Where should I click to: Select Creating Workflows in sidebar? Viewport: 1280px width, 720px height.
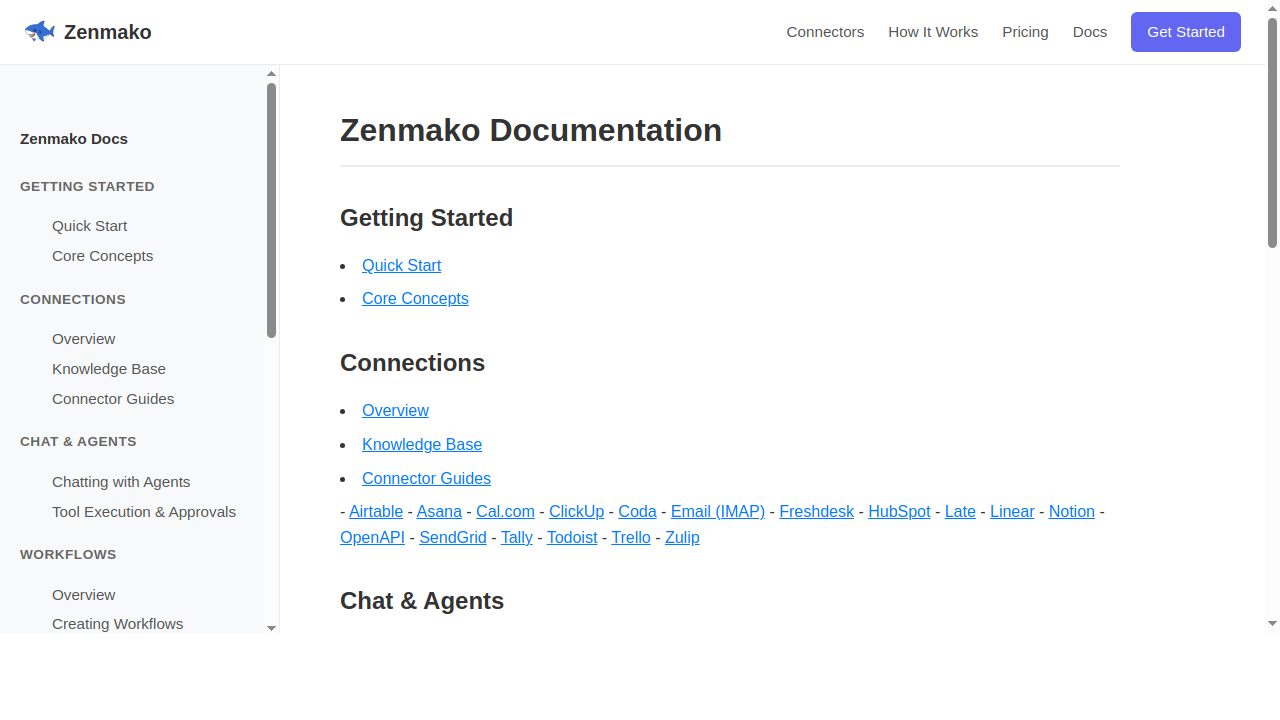click(x=118, y=624)
